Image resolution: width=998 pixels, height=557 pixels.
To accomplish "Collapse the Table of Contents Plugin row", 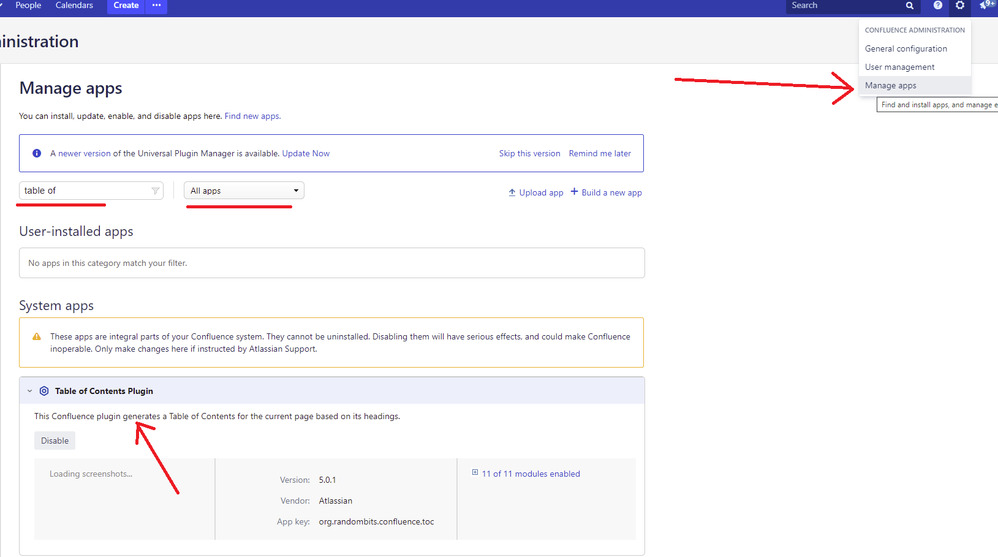I will 29,391.
